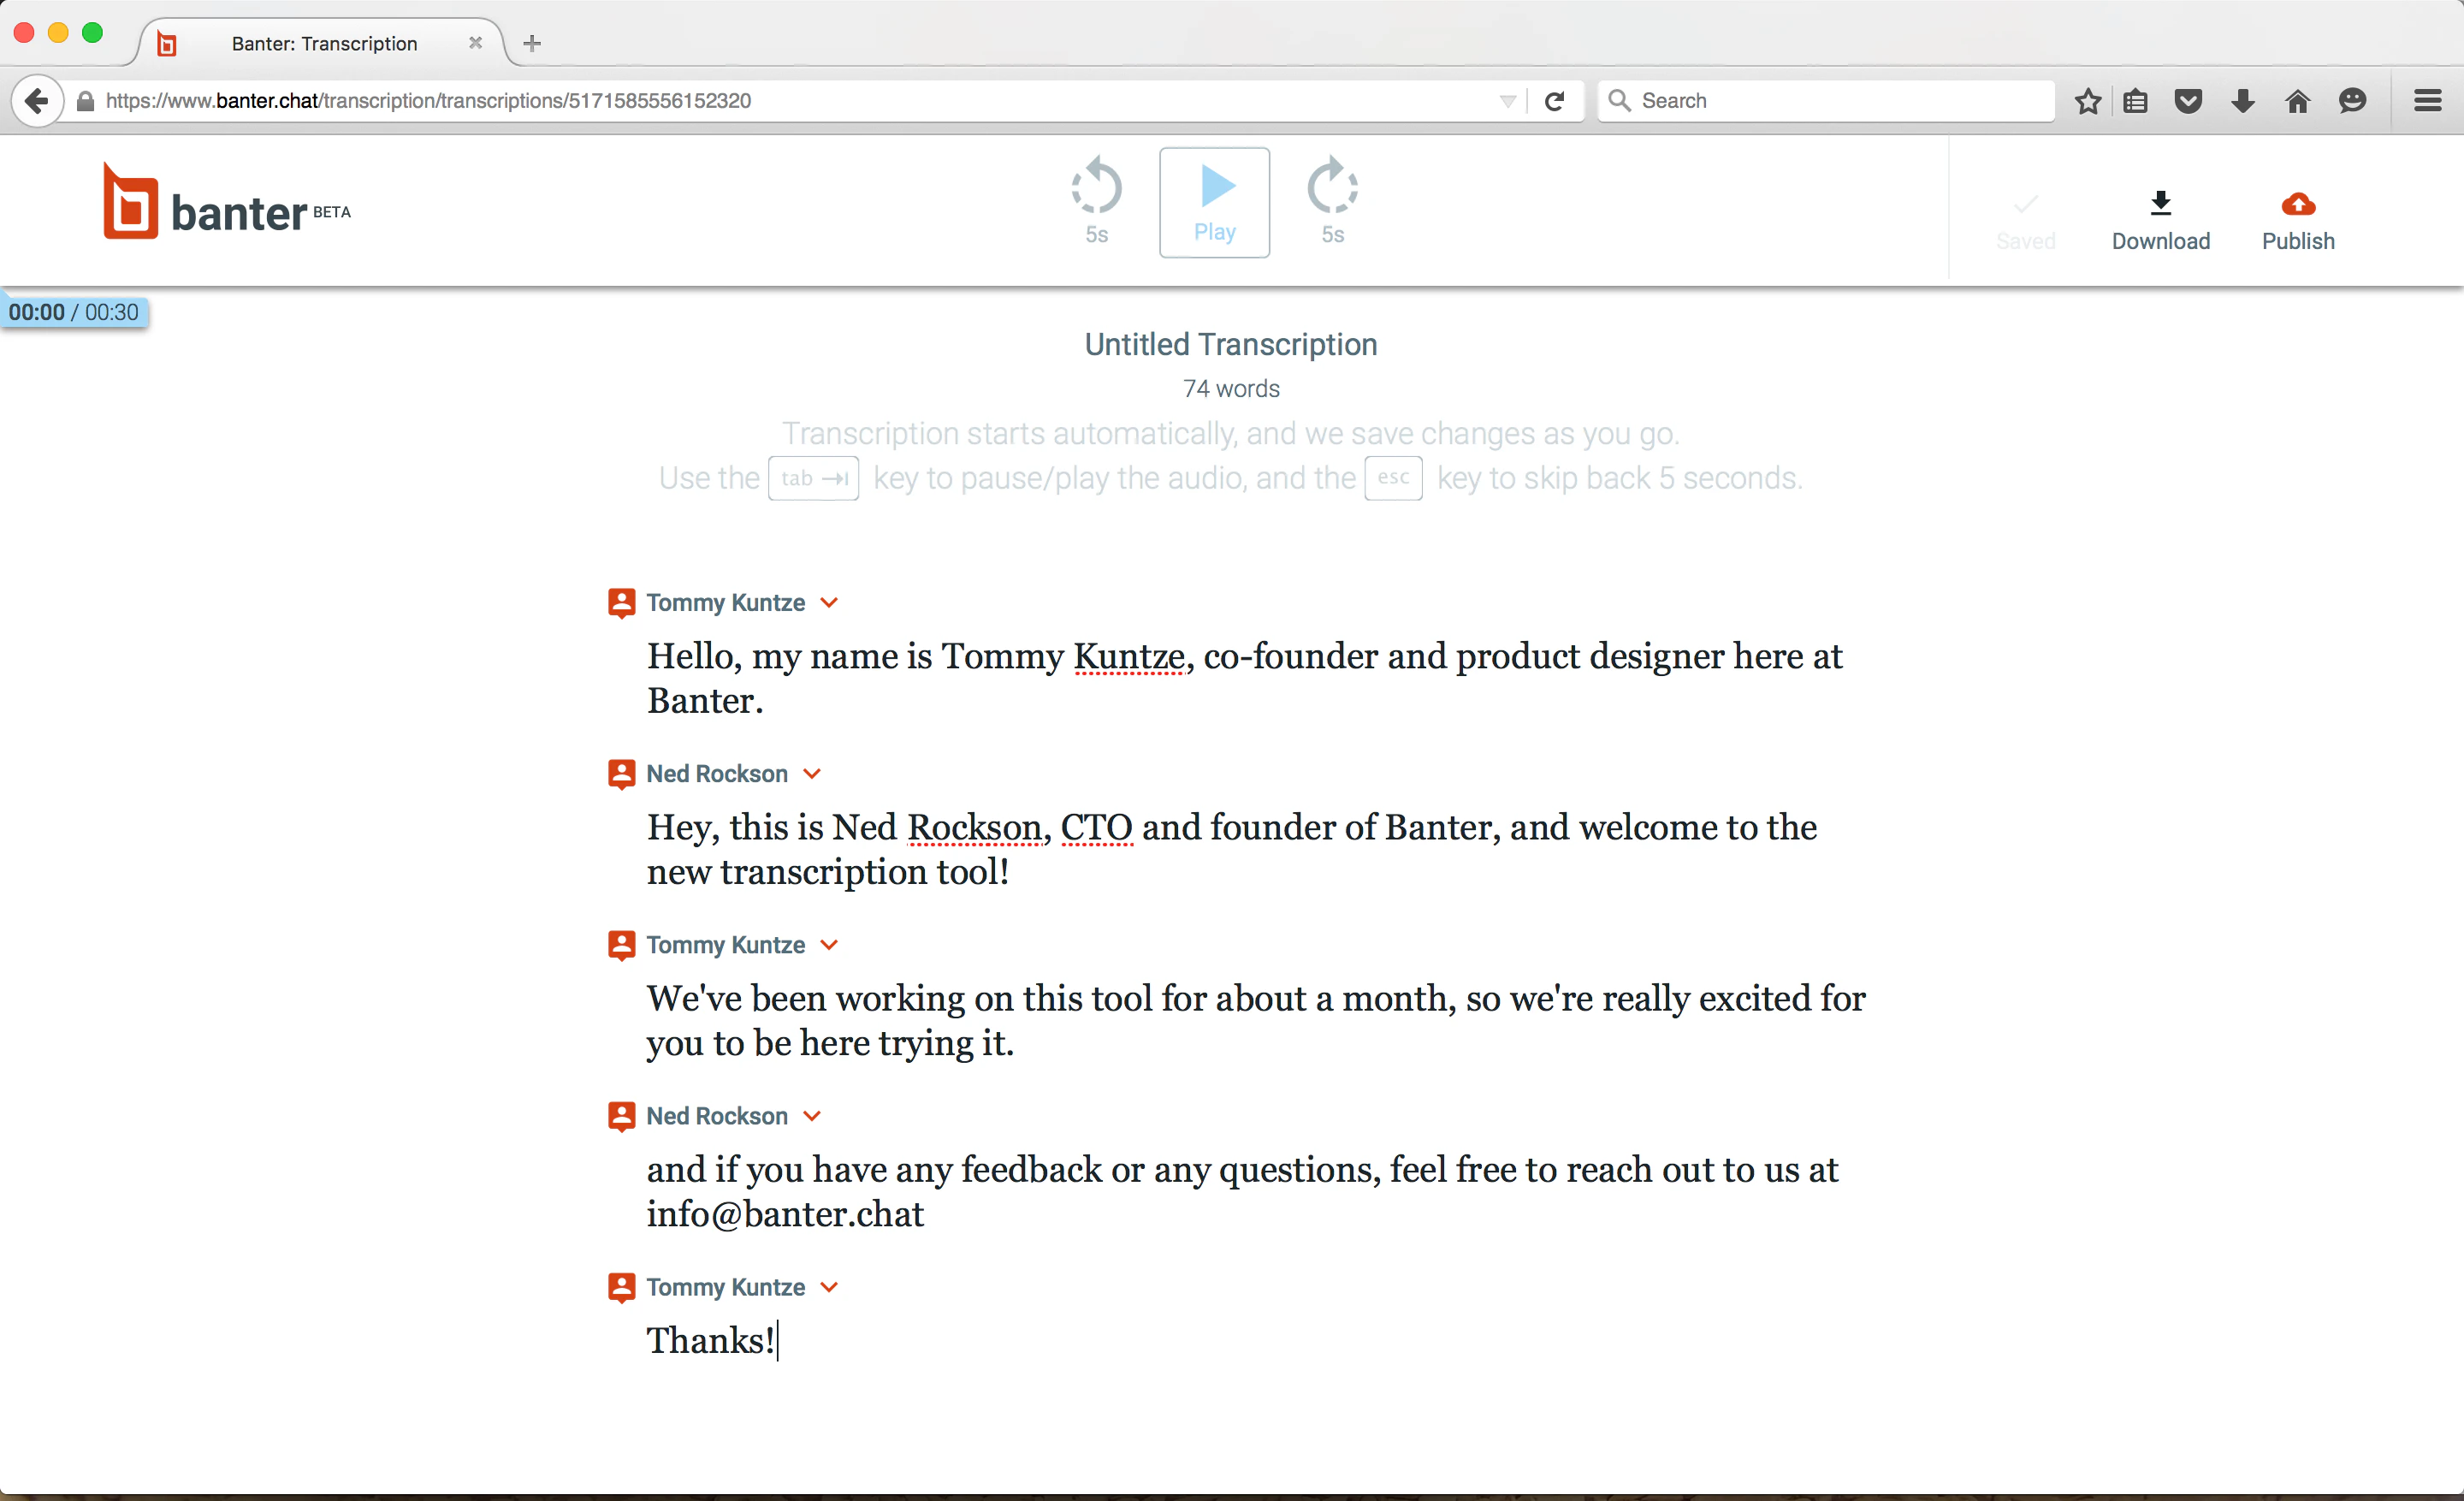Open speaker dropdown above 'Thanks!'
This screenshot has width=2464, height=1501.
(829, 1287)
